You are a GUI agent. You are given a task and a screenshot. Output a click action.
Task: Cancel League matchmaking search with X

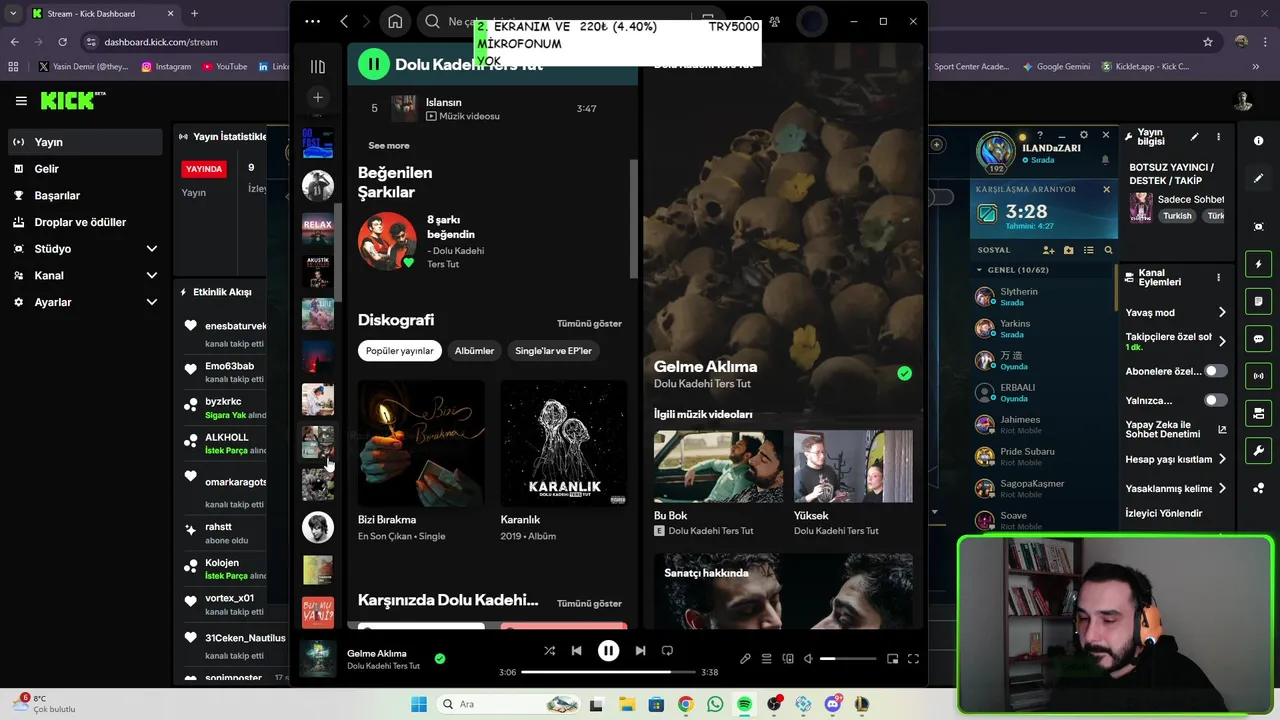1106,189
